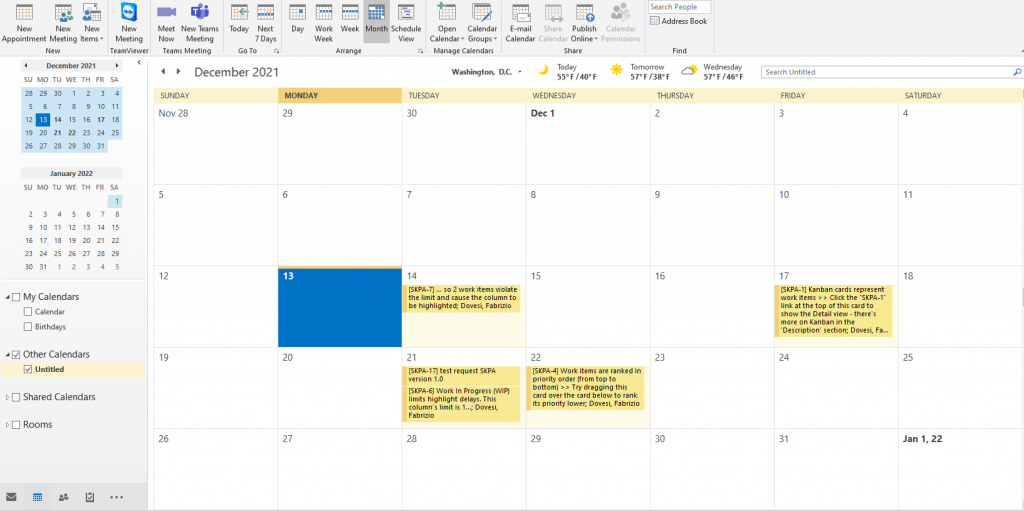This screenshot has height=511, width=1024.
Task: Click the search magnifier icon
Action: 1017,72
